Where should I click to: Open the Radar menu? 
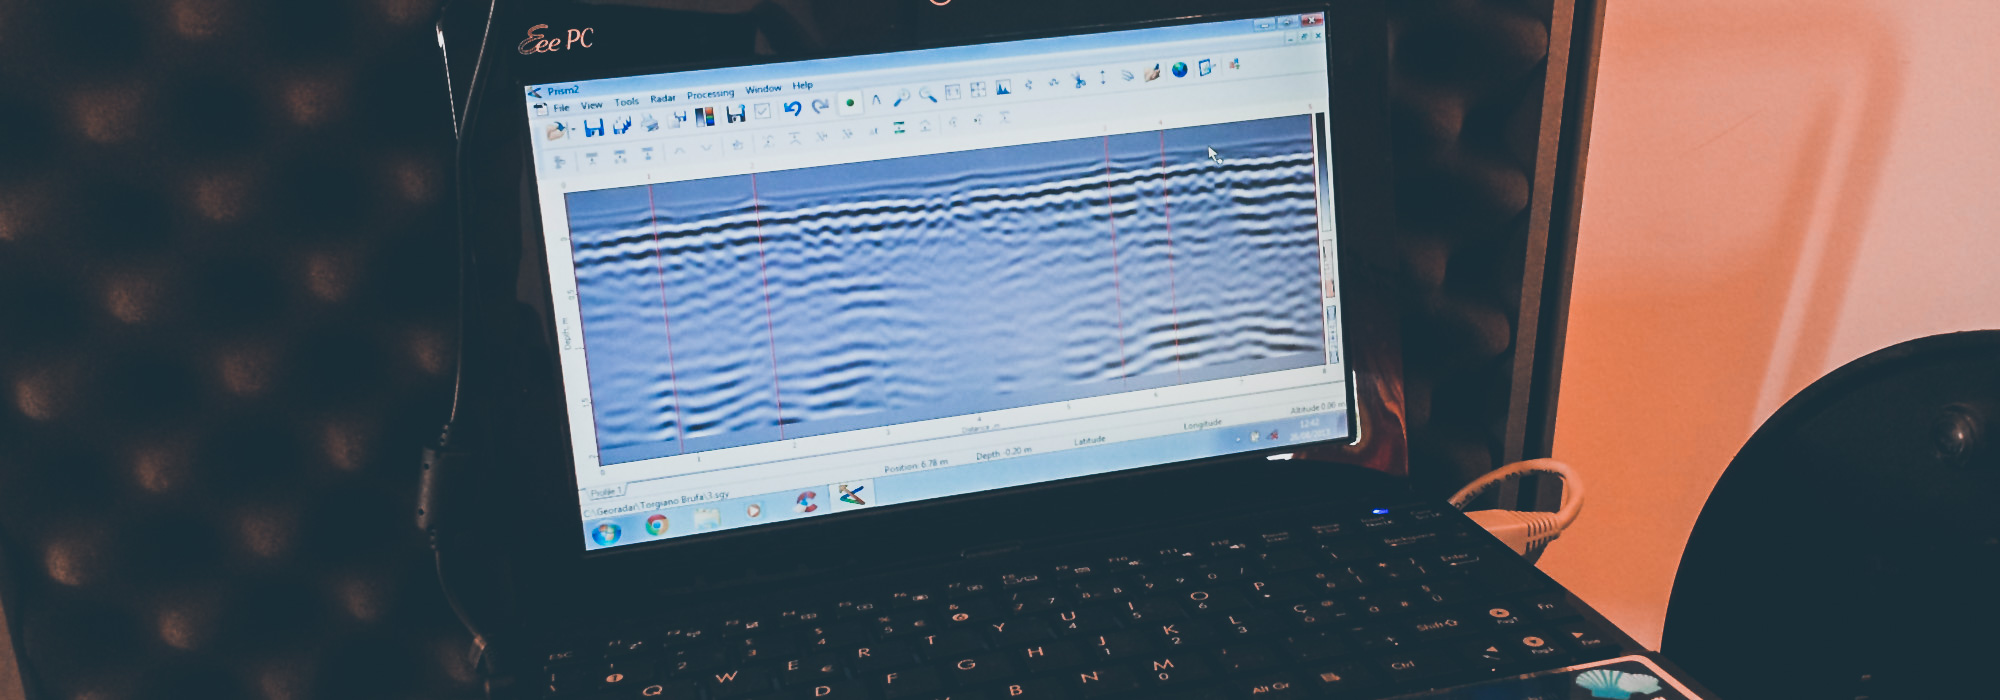coord(662,98)
